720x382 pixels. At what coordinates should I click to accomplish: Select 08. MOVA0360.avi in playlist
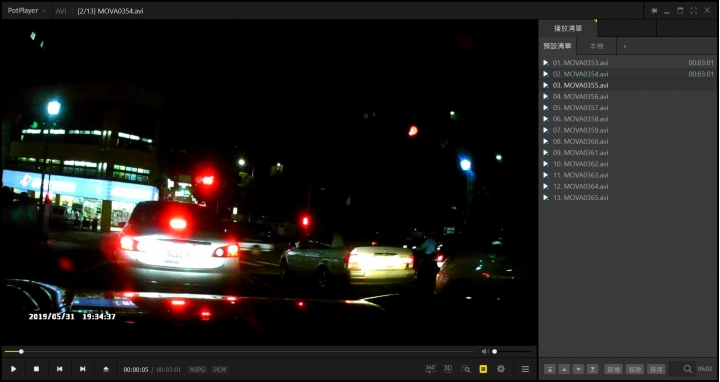click(628, 141)
